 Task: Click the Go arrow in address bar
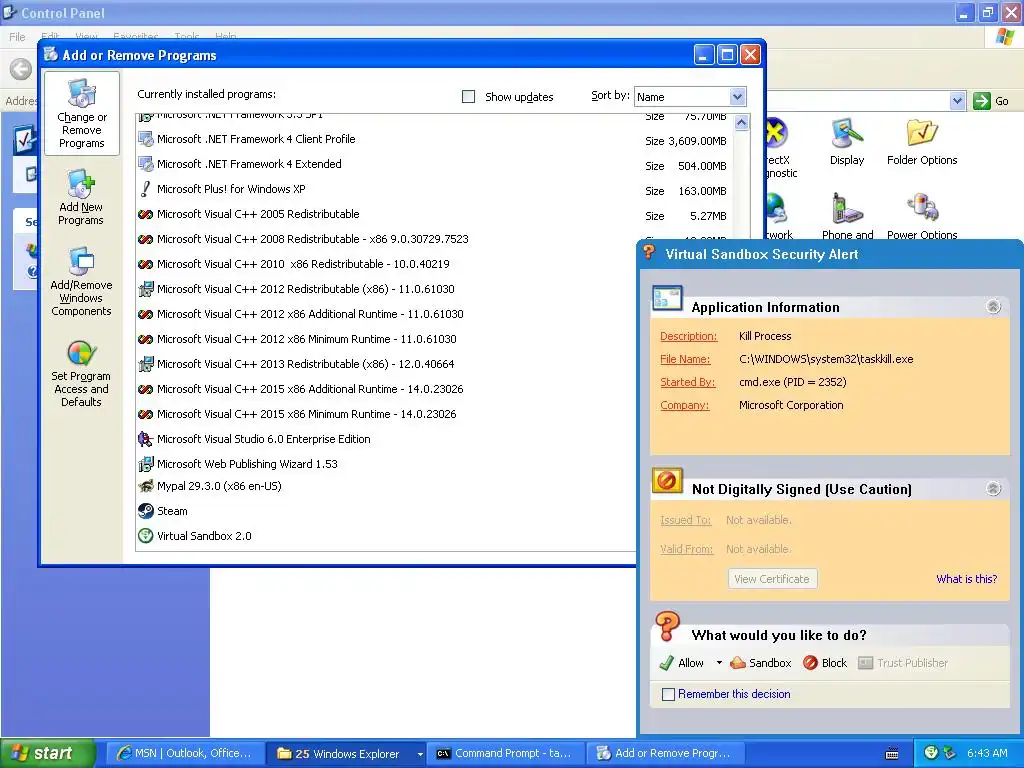pos(982,101)
